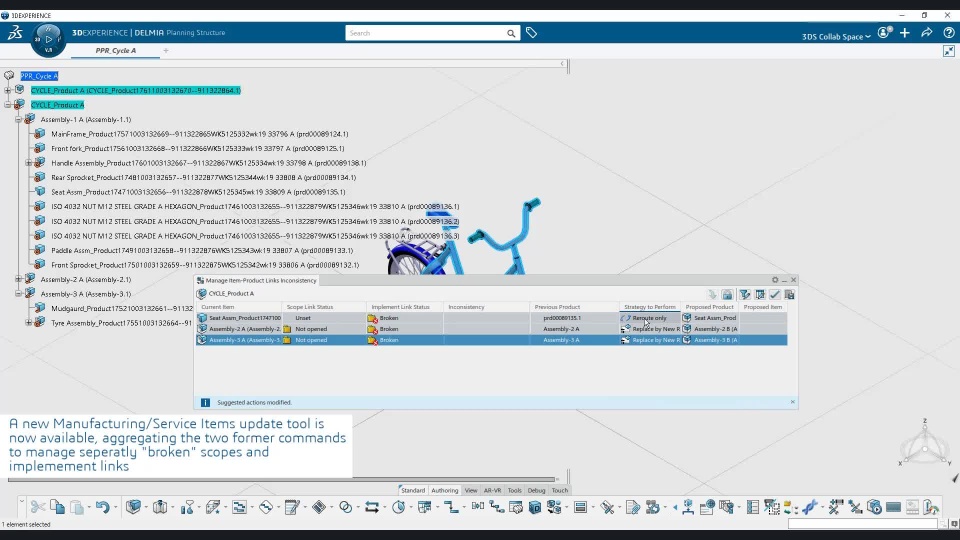Select Front fork_Product tree row
960x540 pixels.
(x=198, y=149)
